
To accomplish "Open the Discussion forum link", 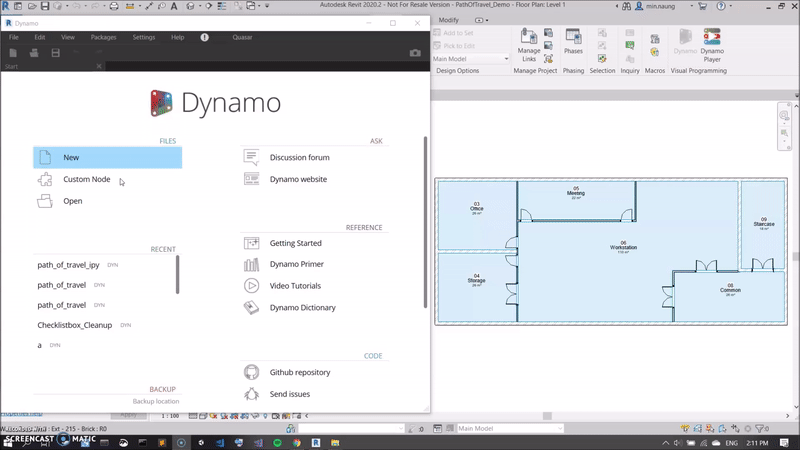I will (299, 157).
